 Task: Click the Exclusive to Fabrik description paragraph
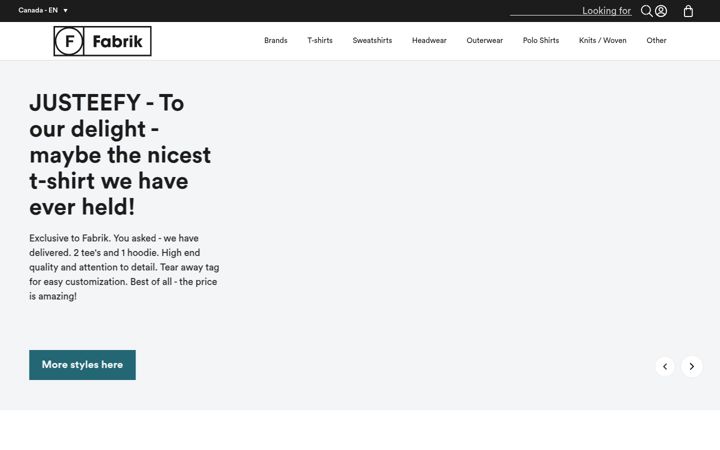click(x=124, y=267)
